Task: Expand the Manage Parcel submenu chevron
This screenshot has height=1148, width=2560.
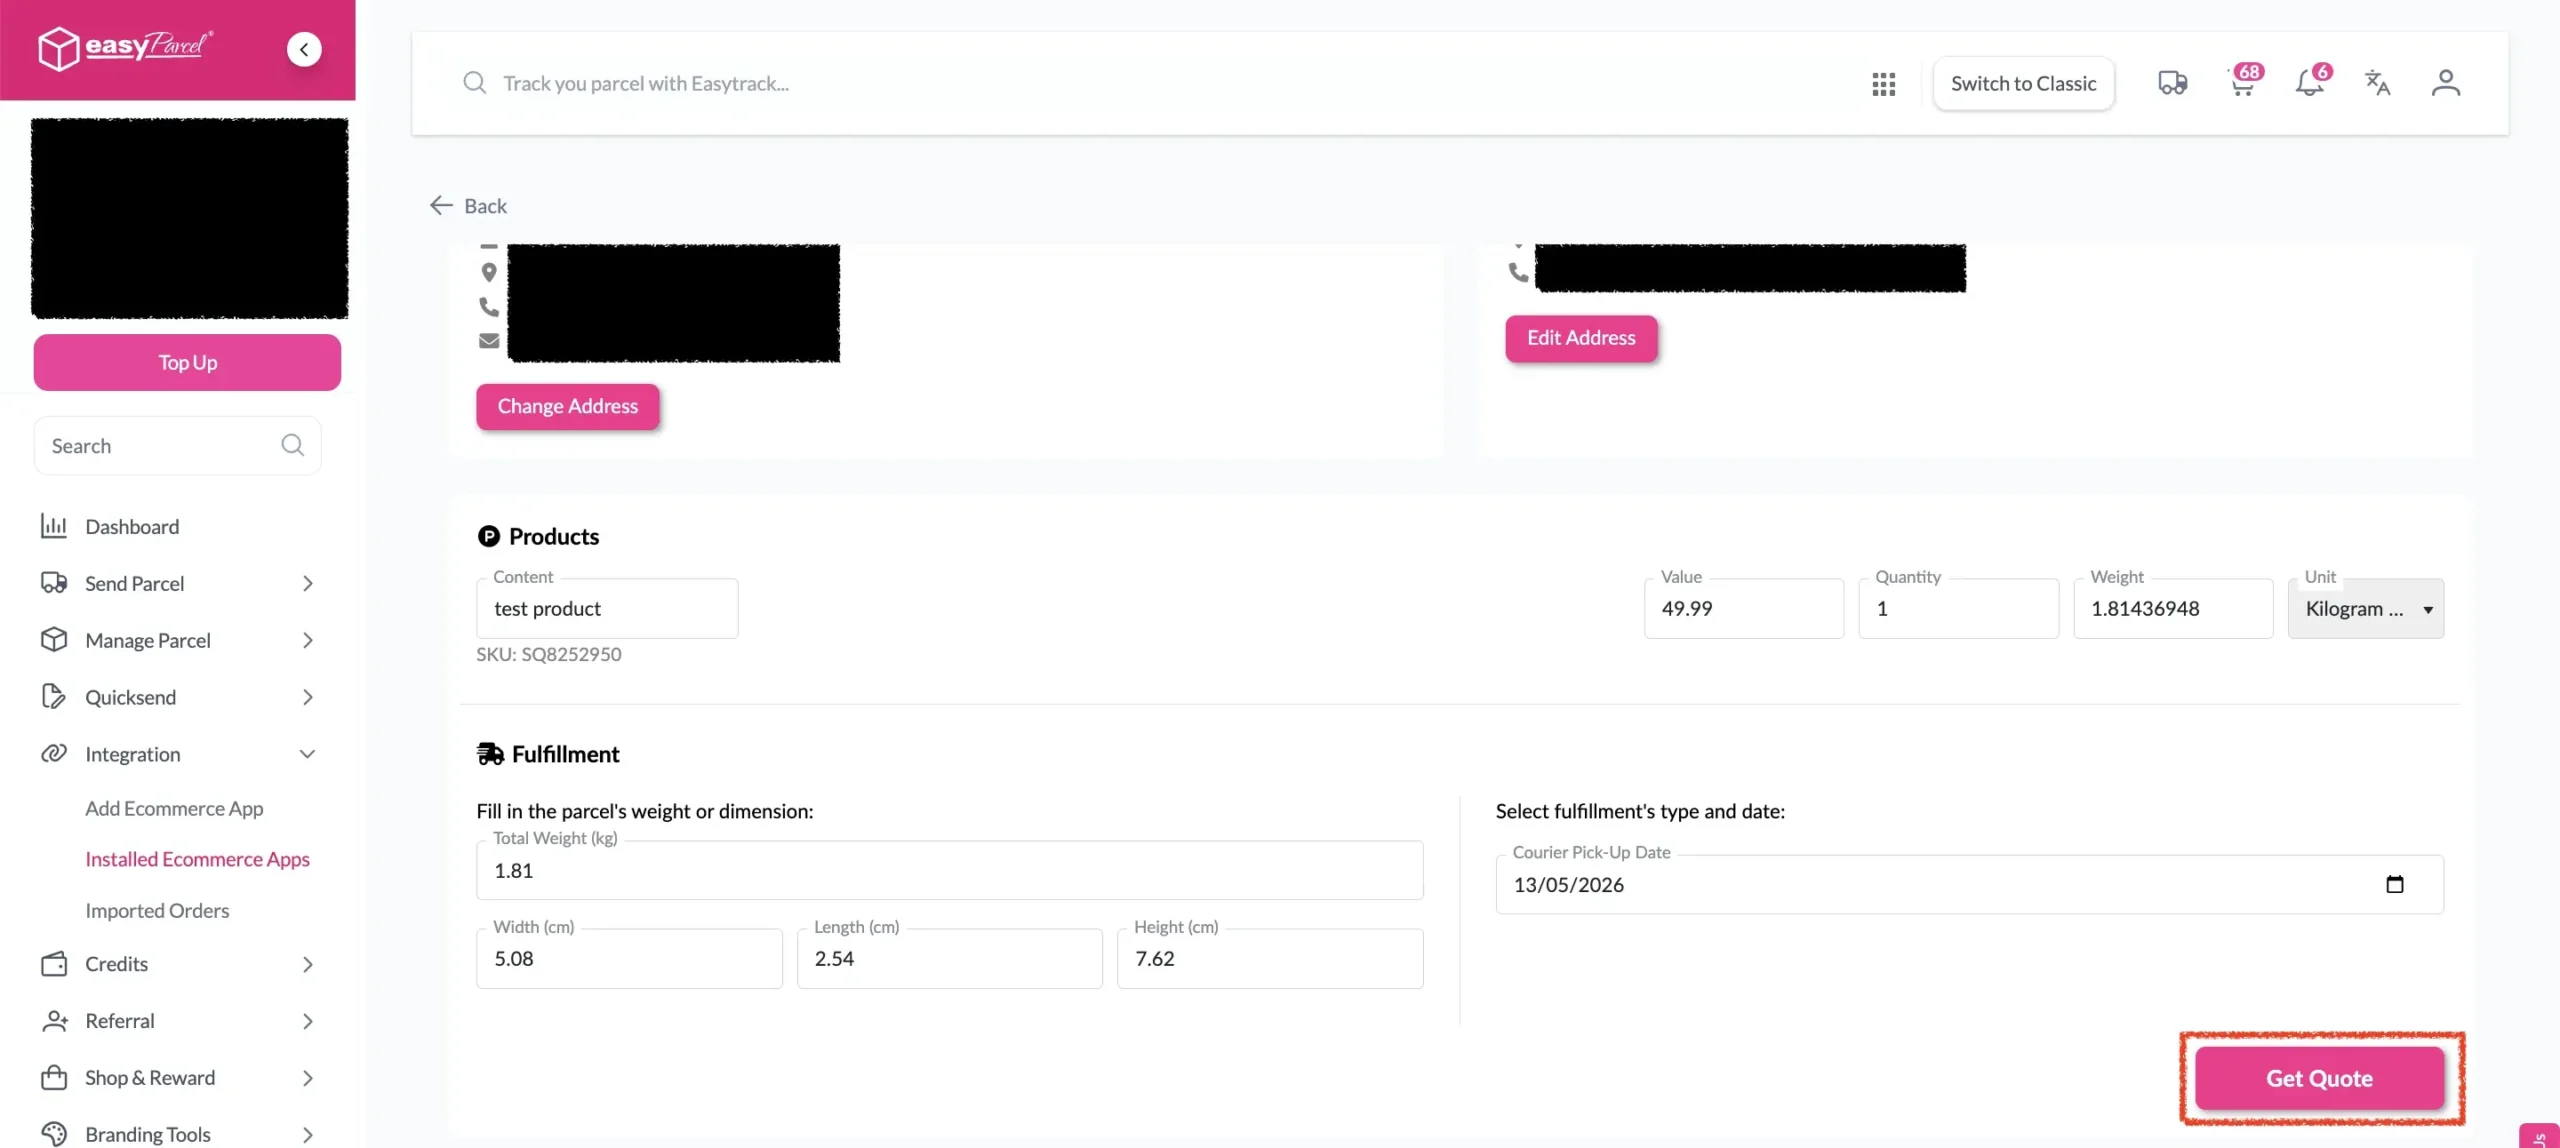Action: coord(308,640)
